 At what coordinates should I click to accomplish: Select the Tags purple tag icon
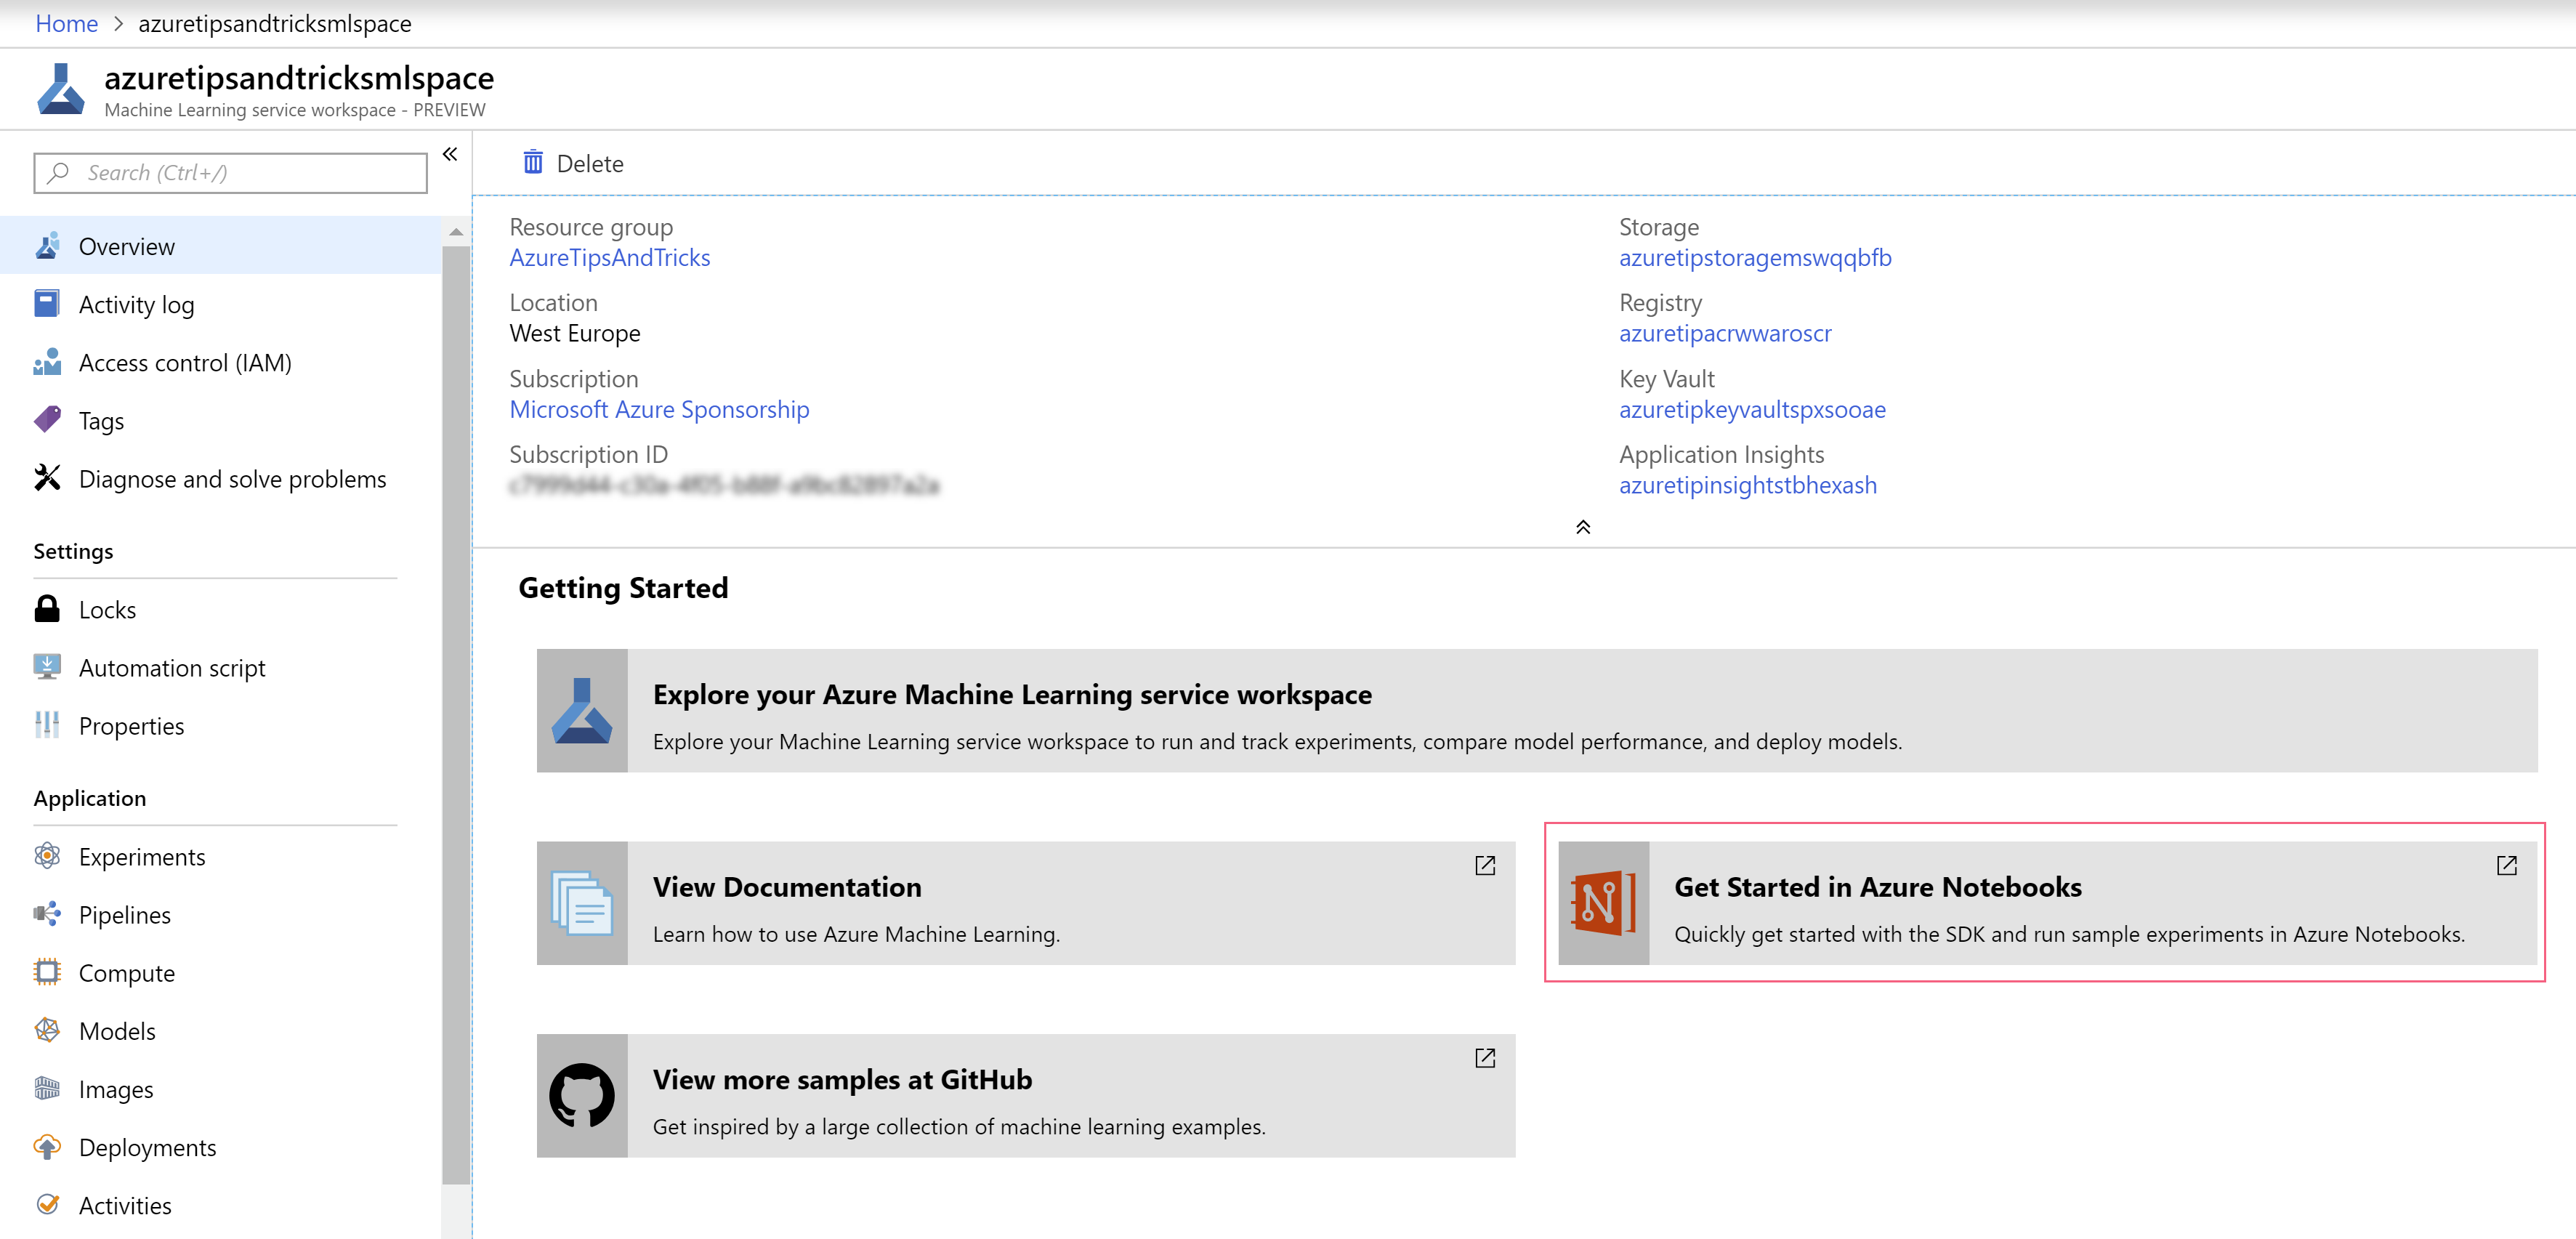pyautogui.click(x=47, y=420)
